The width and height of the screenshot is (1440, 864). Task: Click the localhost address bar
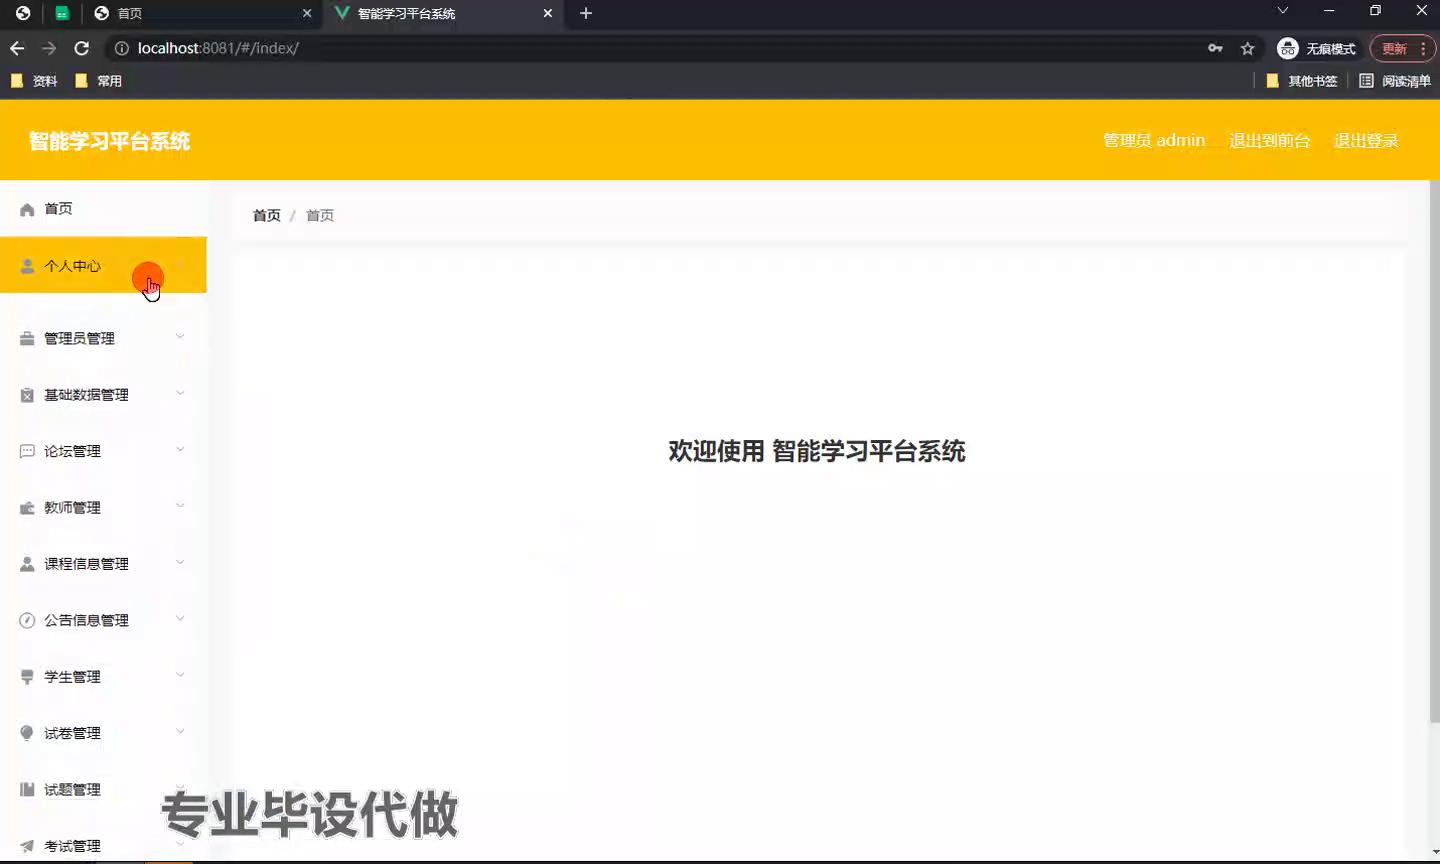650,48
